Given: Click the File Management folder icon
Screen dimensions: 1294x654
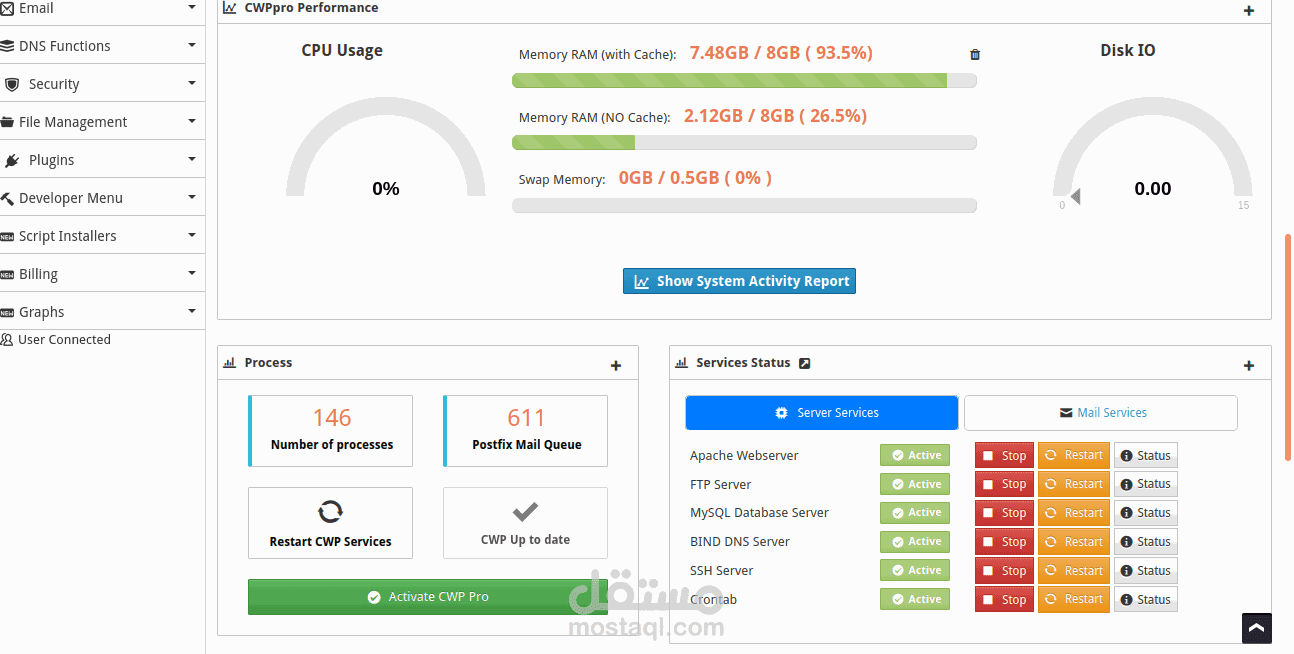Looking at the screenshot, I should click(x=7, y=122).
